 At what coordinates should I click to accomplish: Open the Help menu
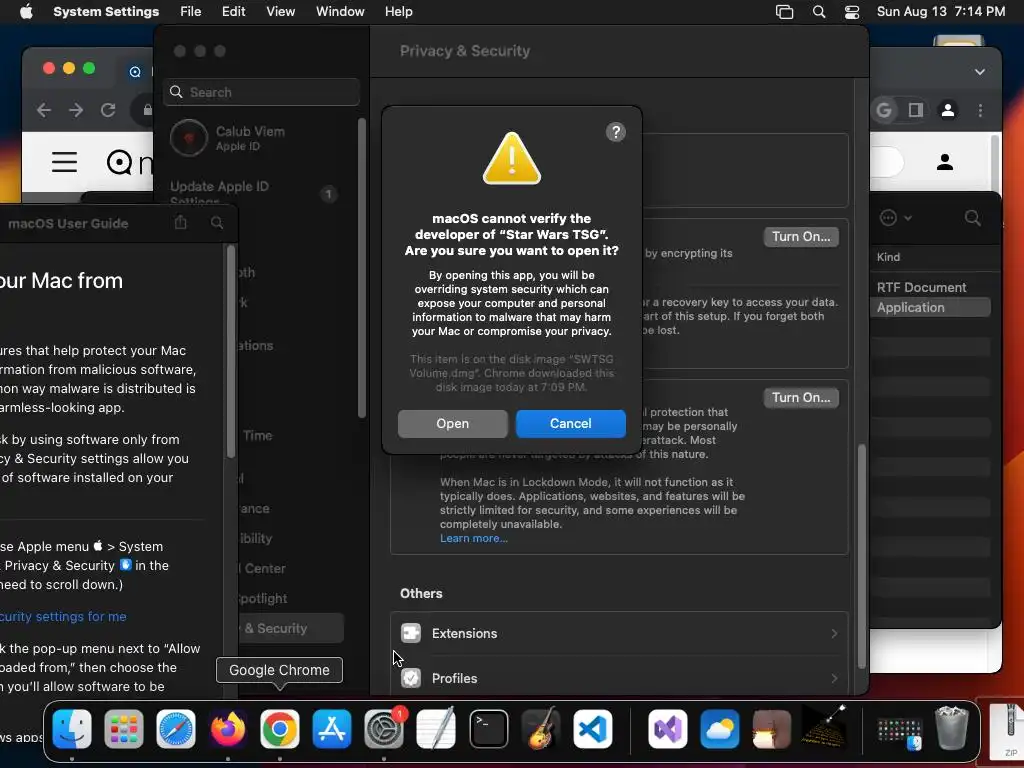pyautogui.click(x=398, y=12)
